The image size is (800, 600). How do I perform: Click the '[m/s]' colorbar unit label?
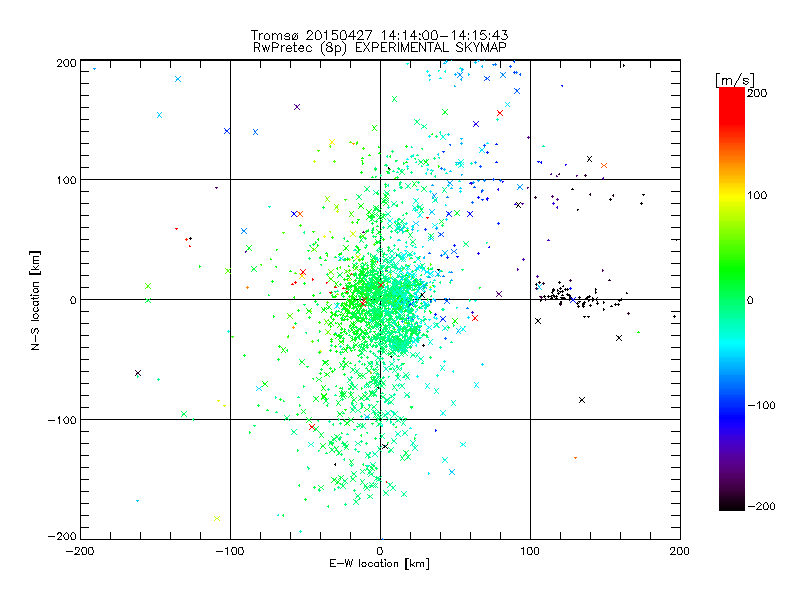[x=735, y=80]
